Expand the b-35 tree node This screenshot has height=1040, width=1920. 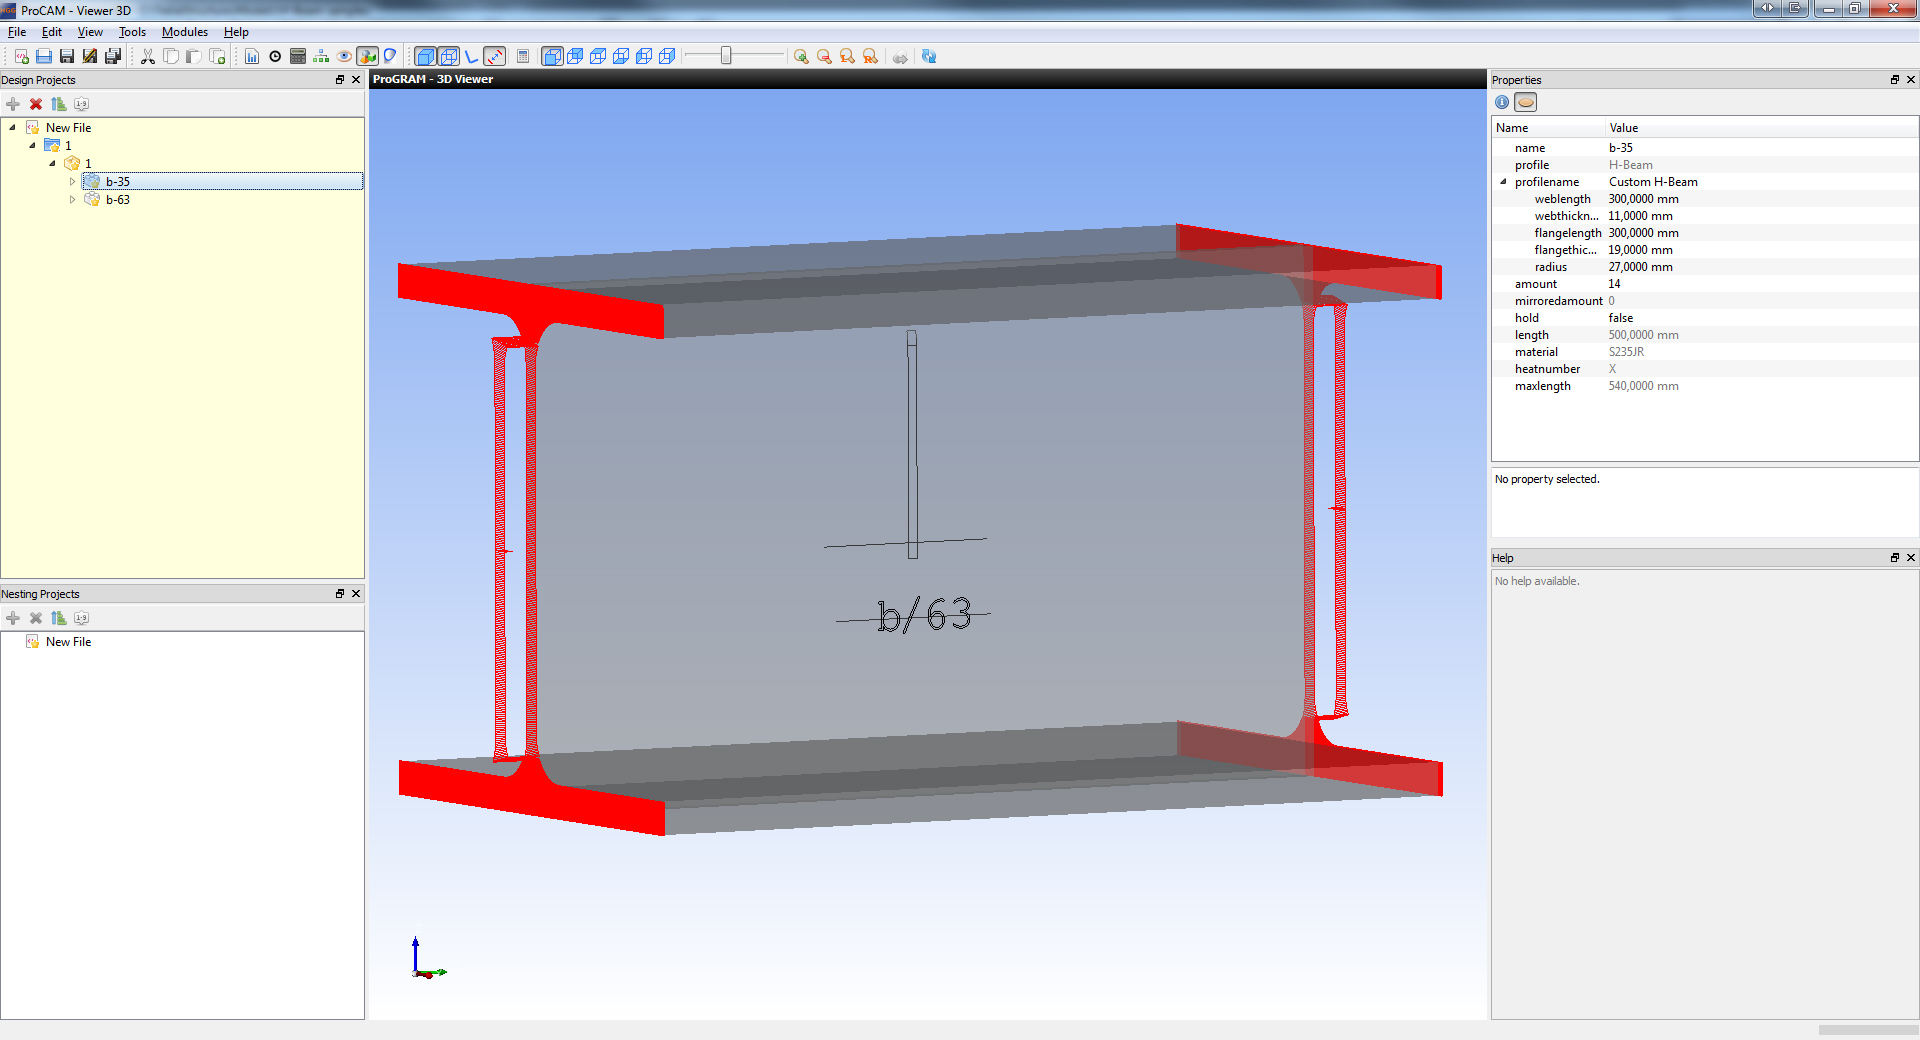[72, 182]
